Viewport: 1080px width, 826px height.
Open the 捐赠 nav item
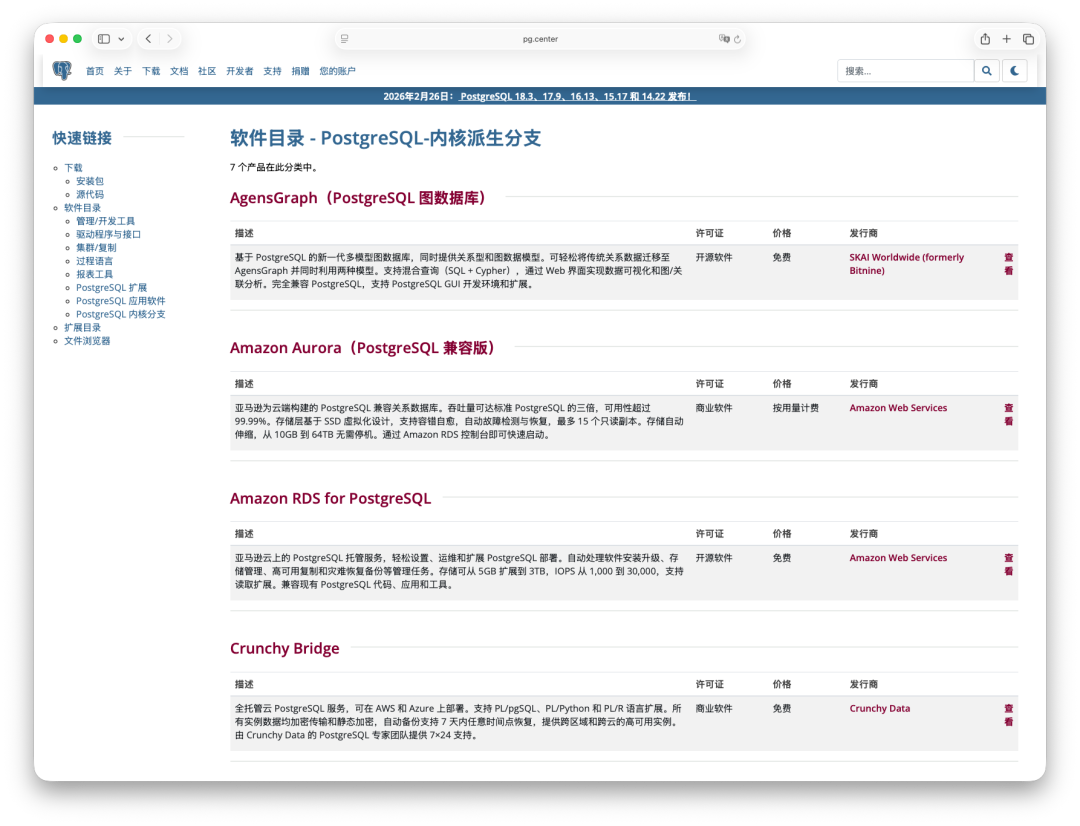[300, 71]
